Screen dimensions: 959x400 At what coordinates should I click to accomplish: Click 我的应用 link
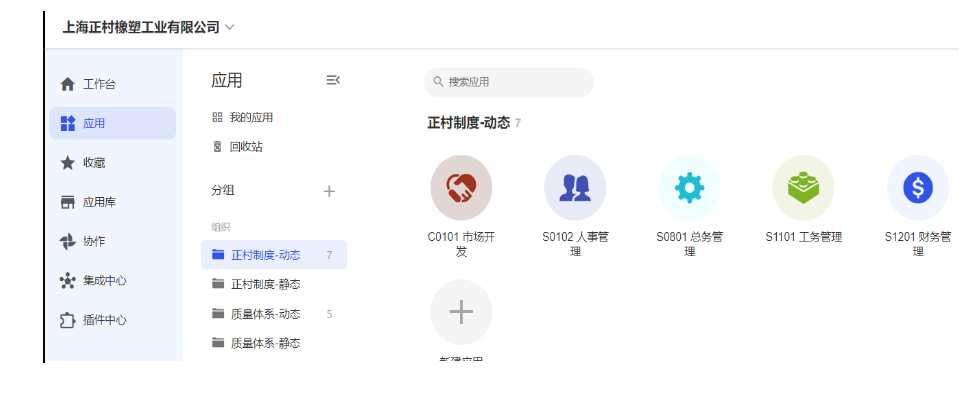(250, 117)
